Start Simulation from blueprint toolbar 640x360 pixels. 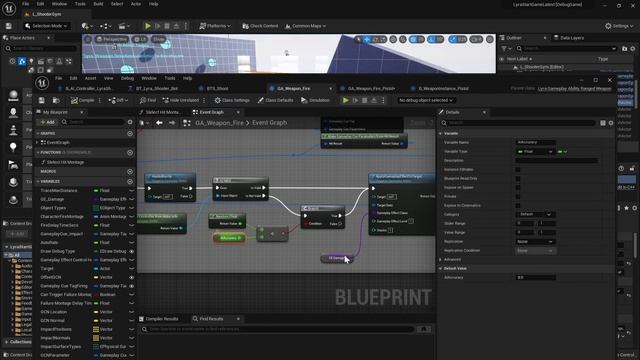click(315, 100)
